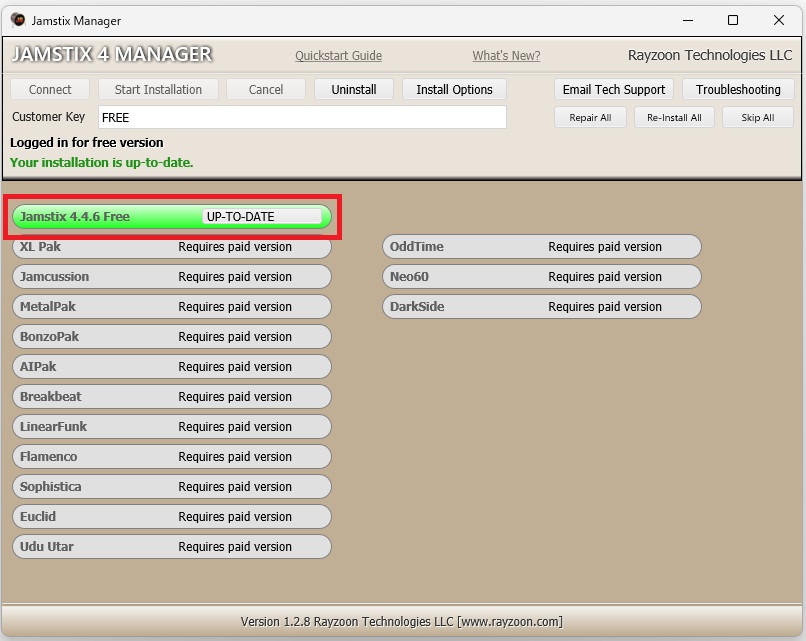Open the Troubleshooting button
This screenshot has width=806, height=641.
[x=738, y=90]
